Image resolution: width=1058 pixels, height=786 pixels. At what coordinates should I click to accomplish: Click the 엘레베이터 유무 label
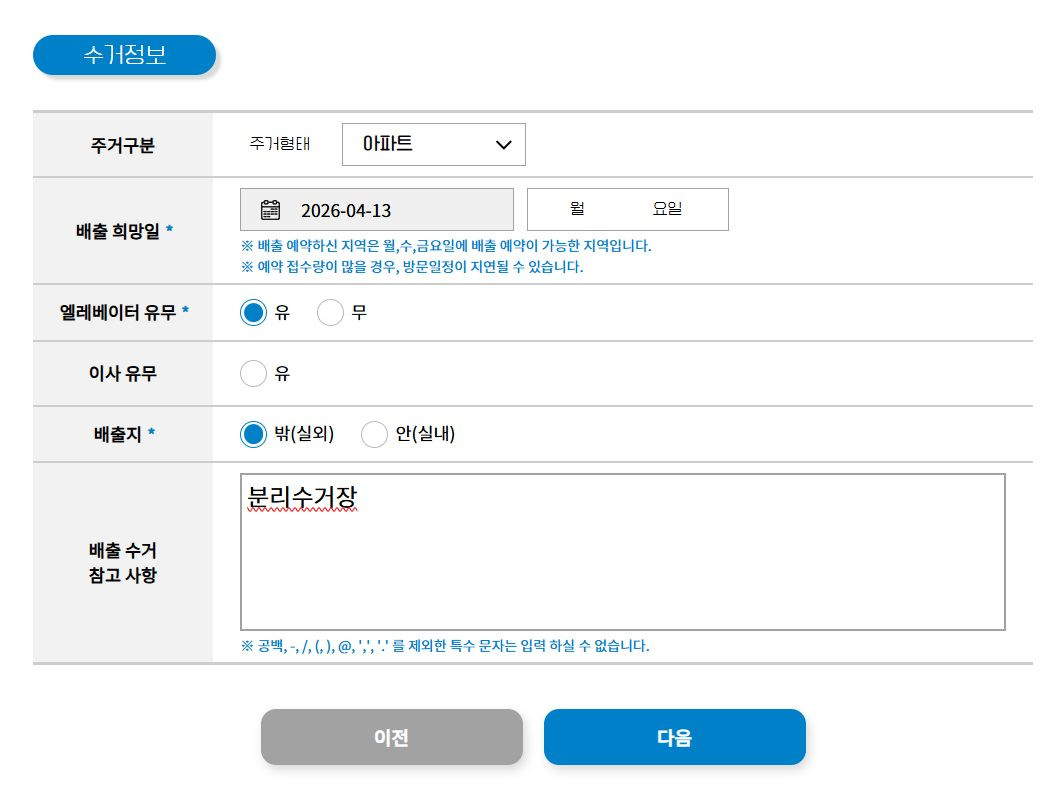[x=124, y=312]
